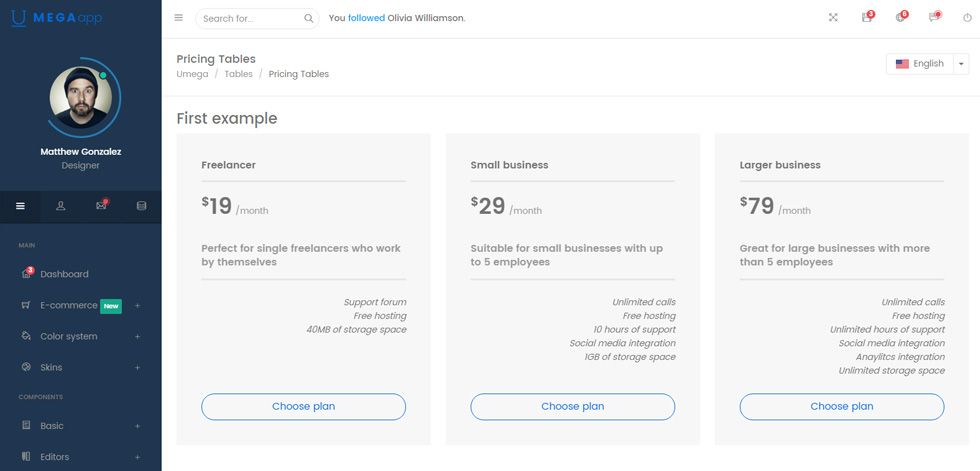The image size is (980, 471).
Task: Open the tasks icon with badge 3
Action: point(867,17)
